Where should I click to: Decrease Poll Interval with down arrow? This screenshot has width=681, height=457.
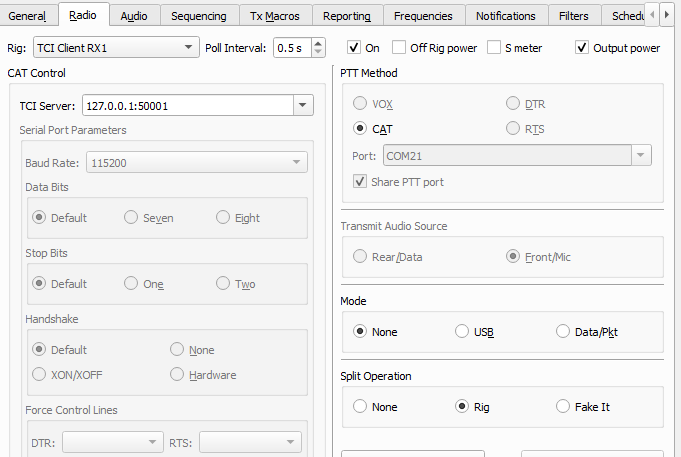[318, 52]
